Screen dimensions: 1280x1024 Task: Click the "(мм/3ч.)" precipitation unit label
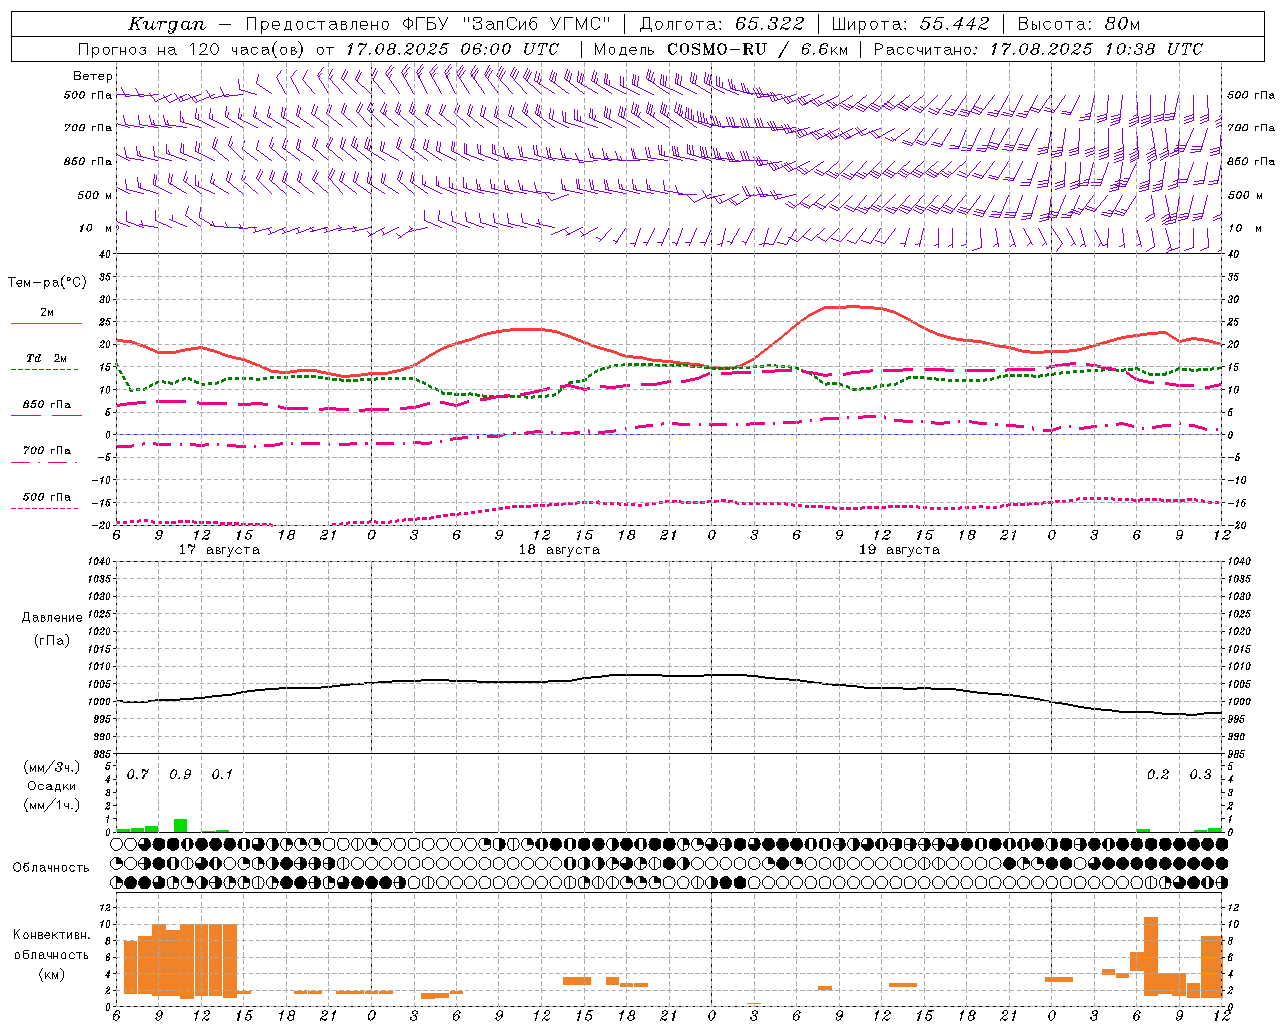52,767
